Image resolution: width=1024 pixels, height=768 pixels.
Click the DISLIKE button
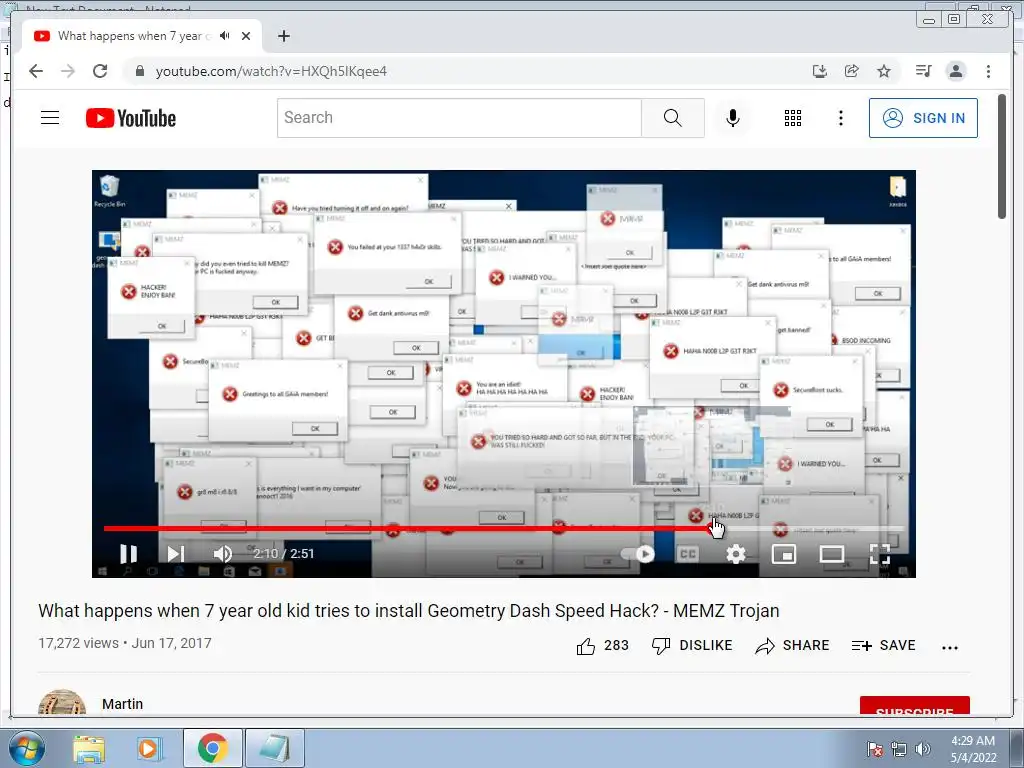coord(692,646)
